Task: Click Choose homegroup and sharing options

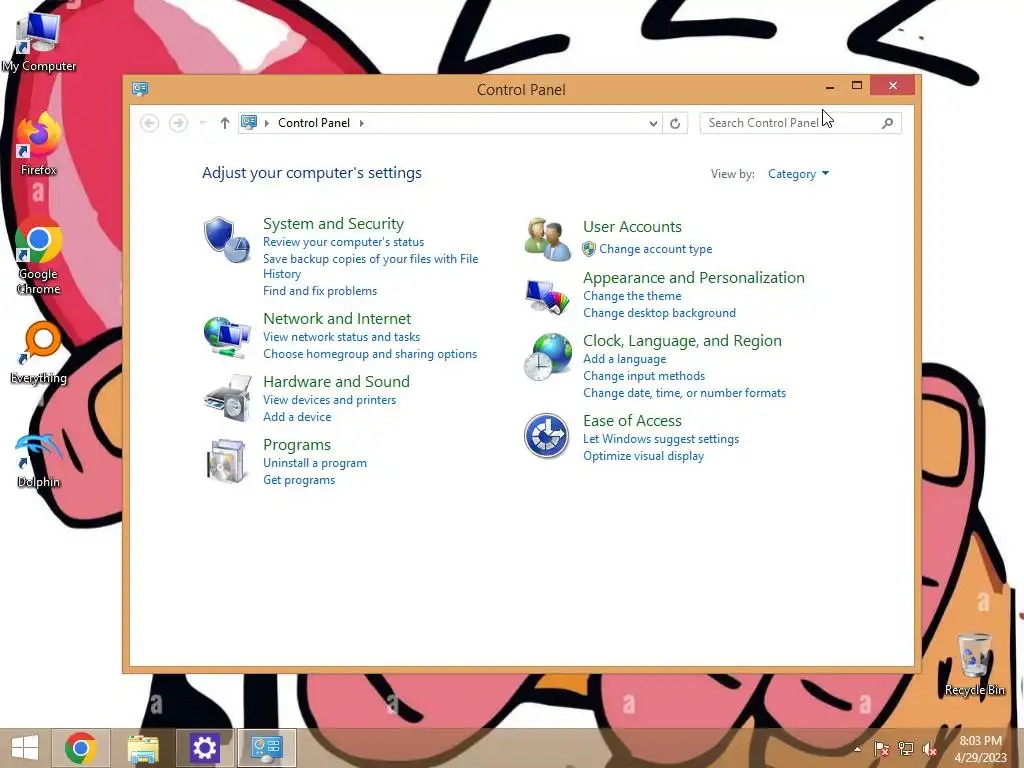Action: [370, 354]
